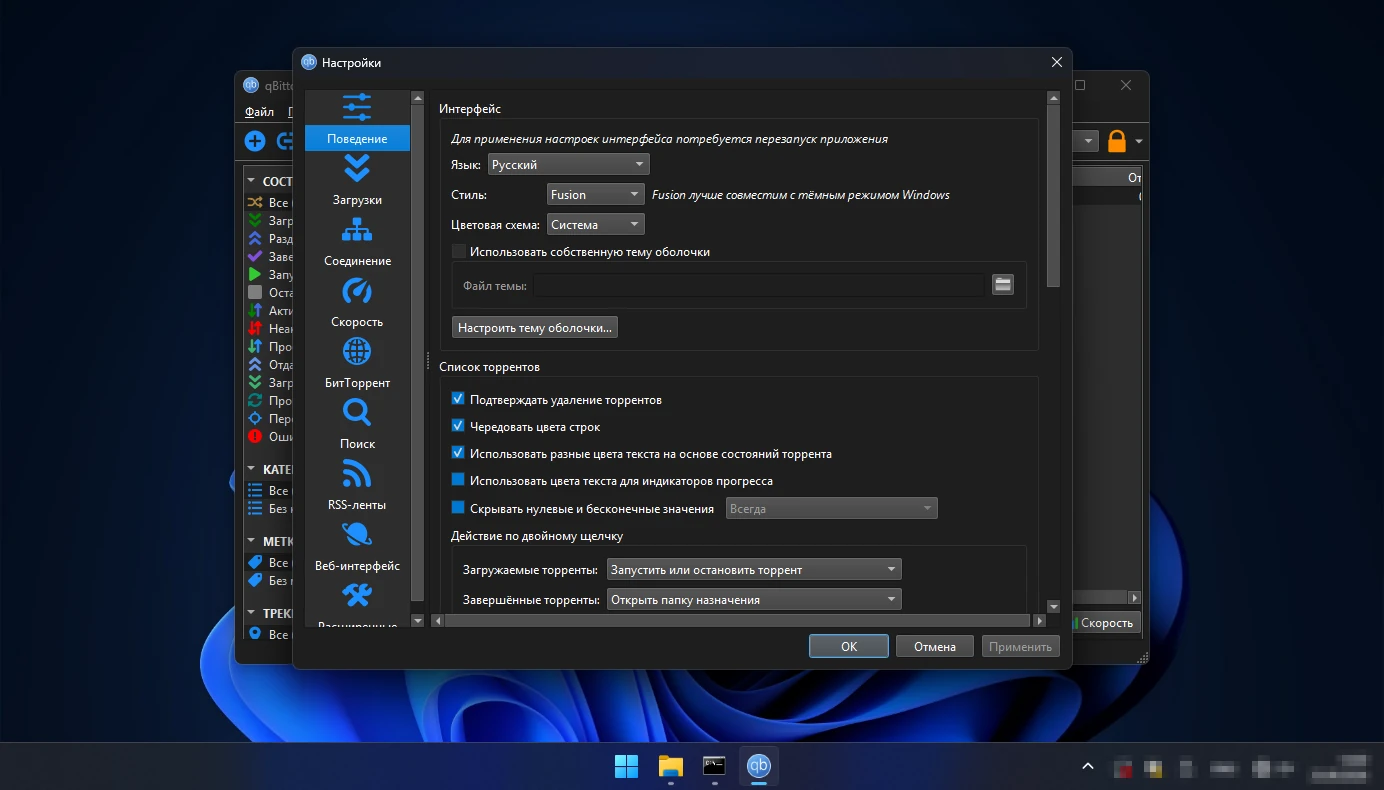Viewport: 1384px width, 790px height.
Task: Open the Язык dropdown showing Русский
Action: click(568, 165)
